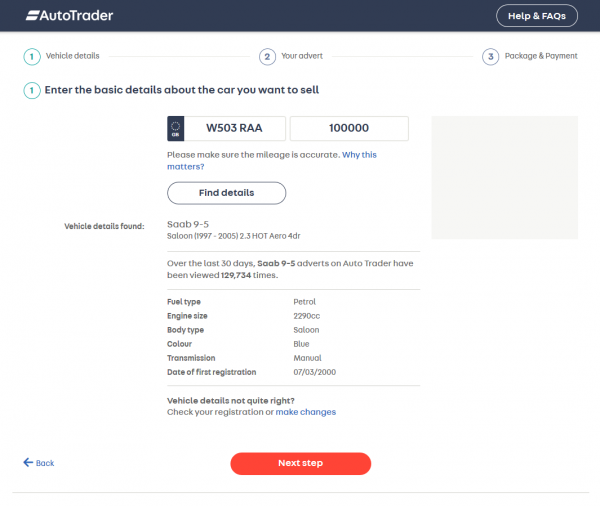Click the AutoTrader logo
Viewport: 600px width, 506px height.
69,15
